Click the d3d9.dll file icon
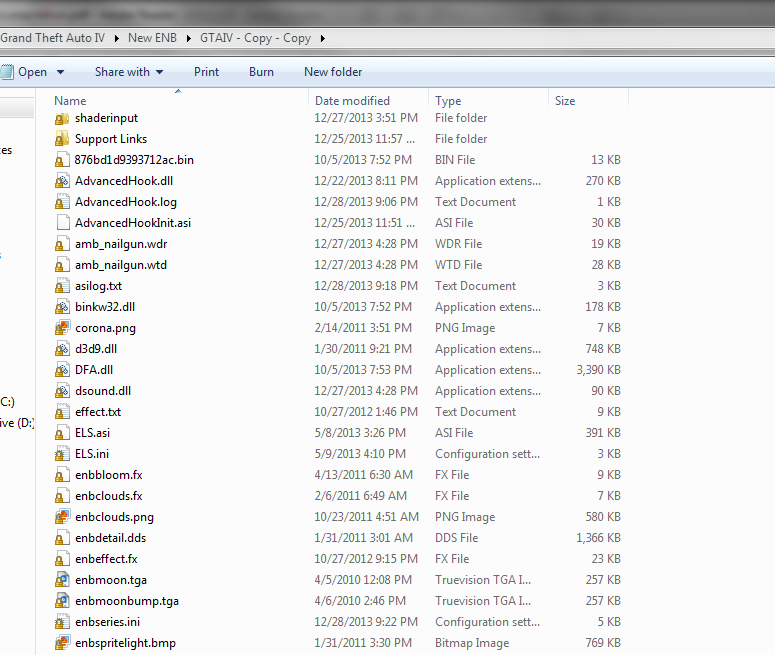 tap(62, 349)
